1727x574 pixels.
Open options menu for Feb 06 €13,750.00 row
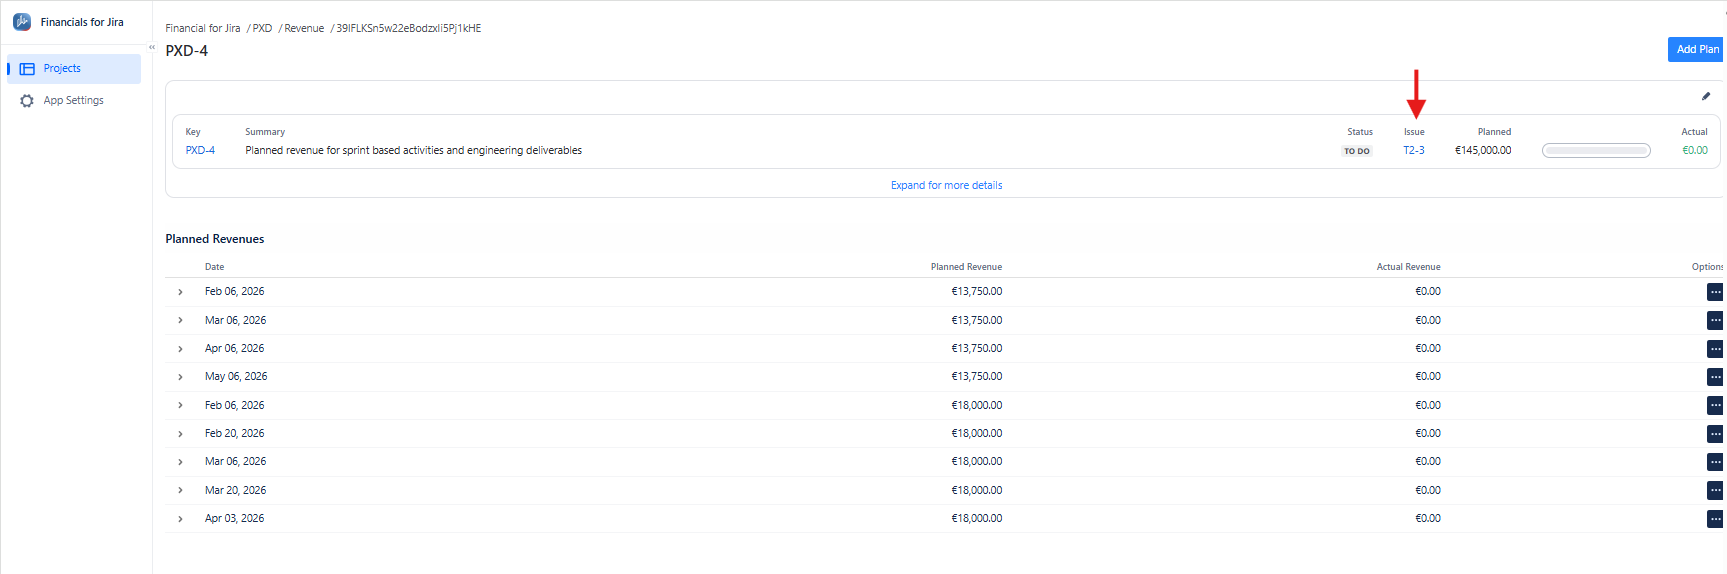tap(1715, 292)
